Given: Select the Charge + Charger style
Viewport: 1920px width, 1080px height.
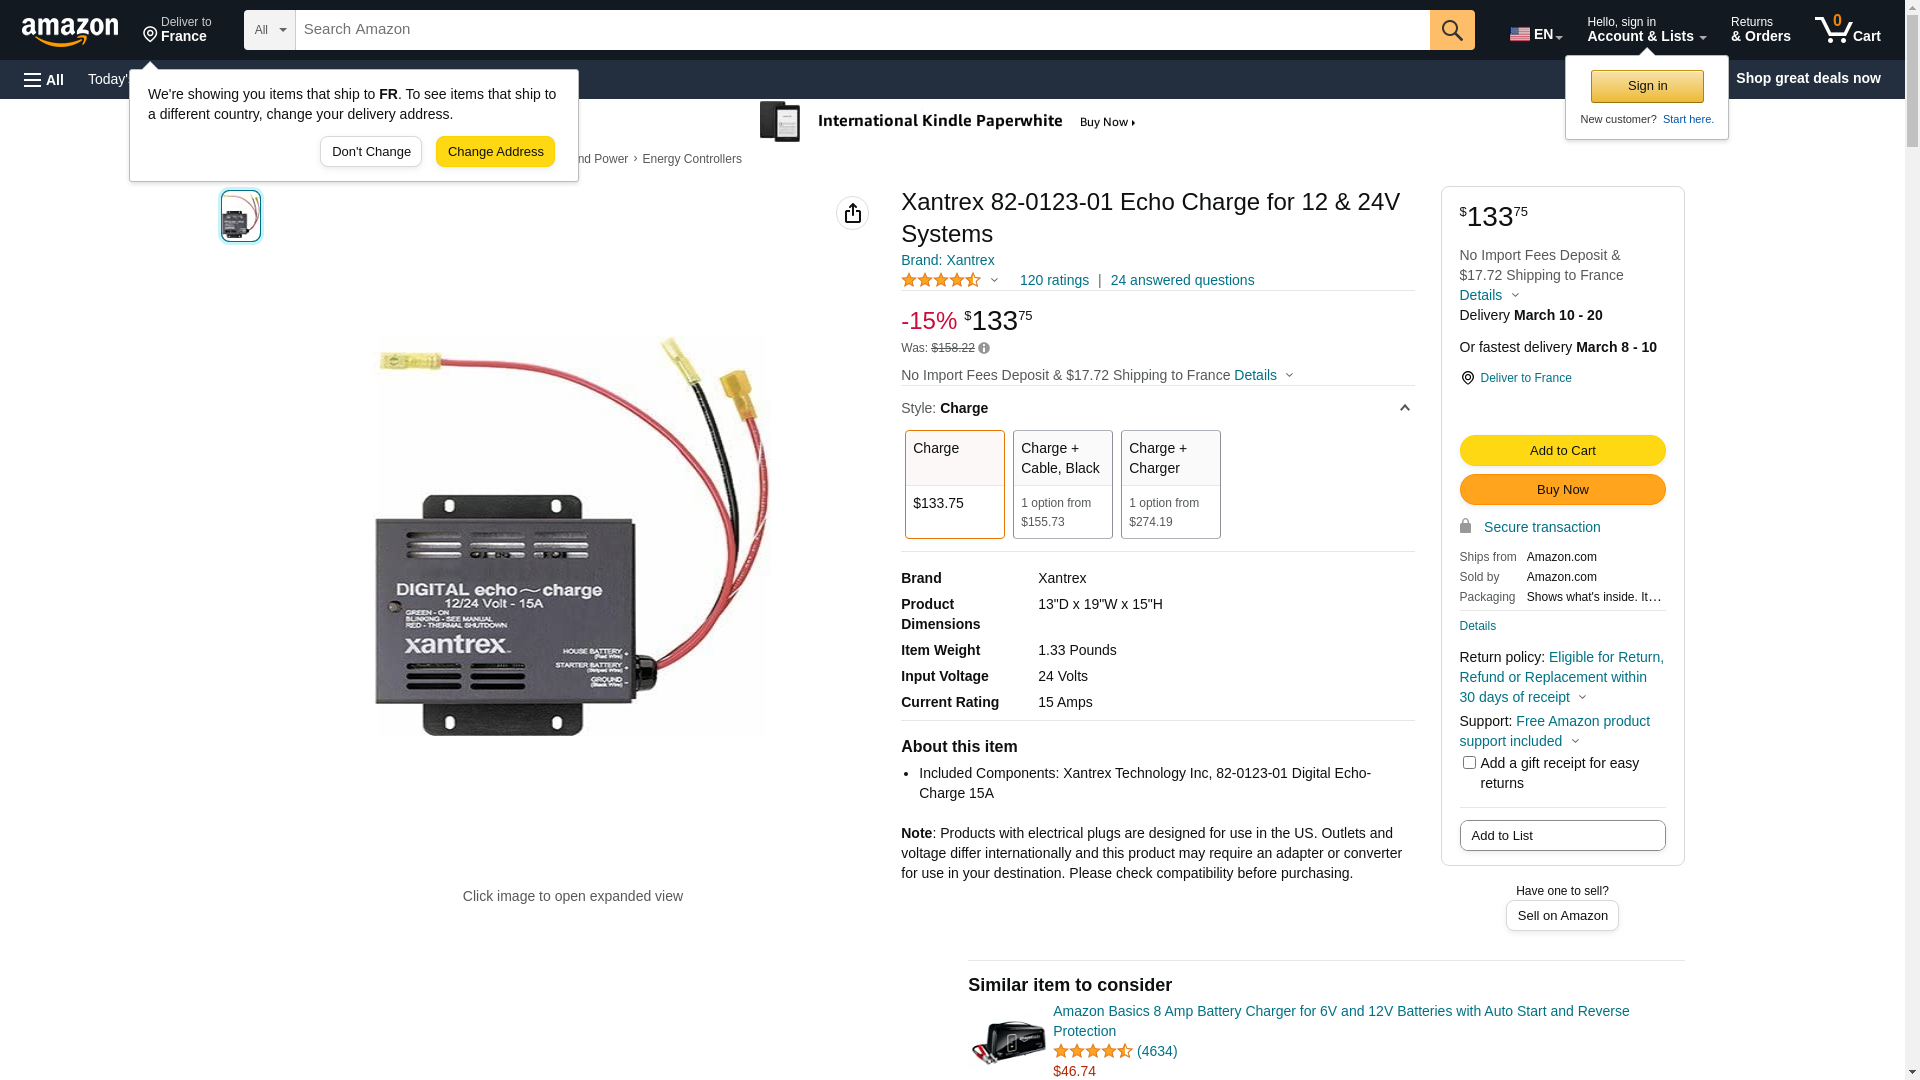Looking at the screenshot, I should (x=1170, y=484).
